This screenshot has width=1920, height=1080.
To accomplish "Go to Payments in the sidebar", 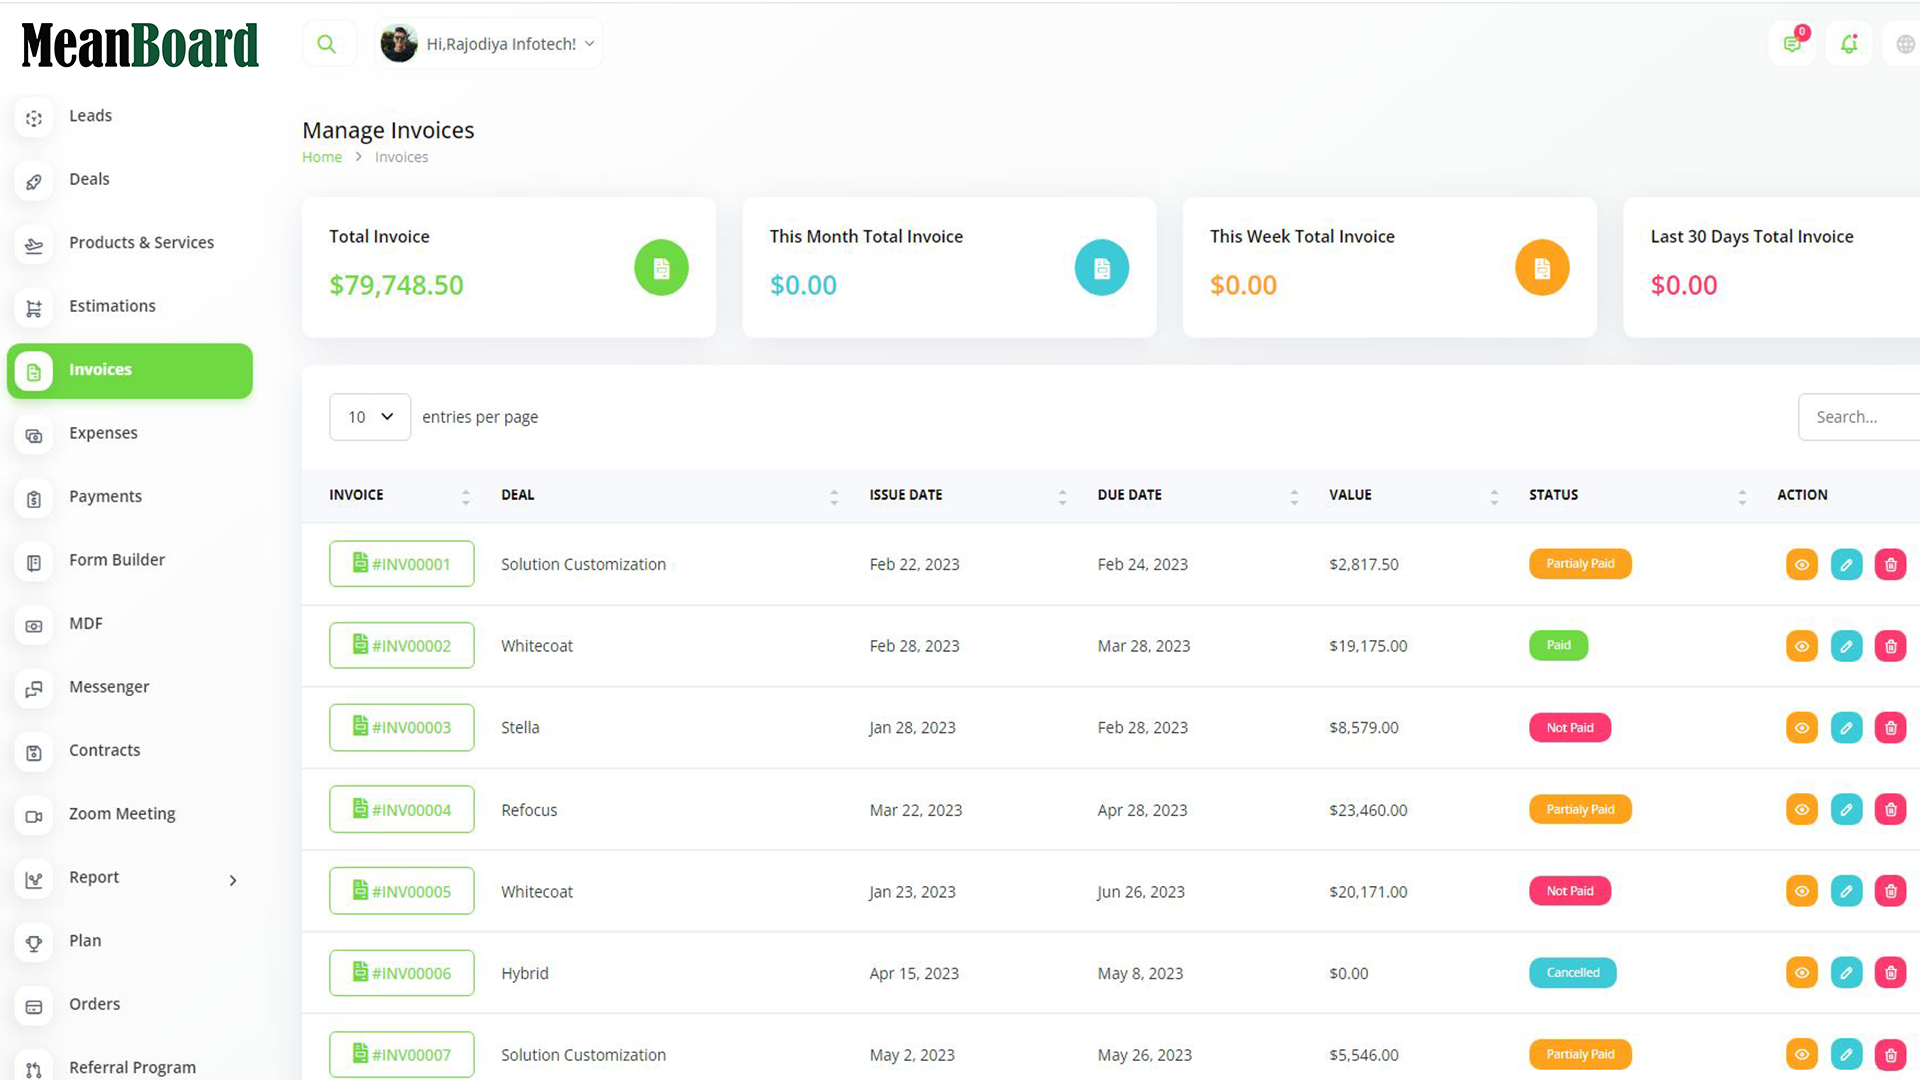I will tap(105, 496).
